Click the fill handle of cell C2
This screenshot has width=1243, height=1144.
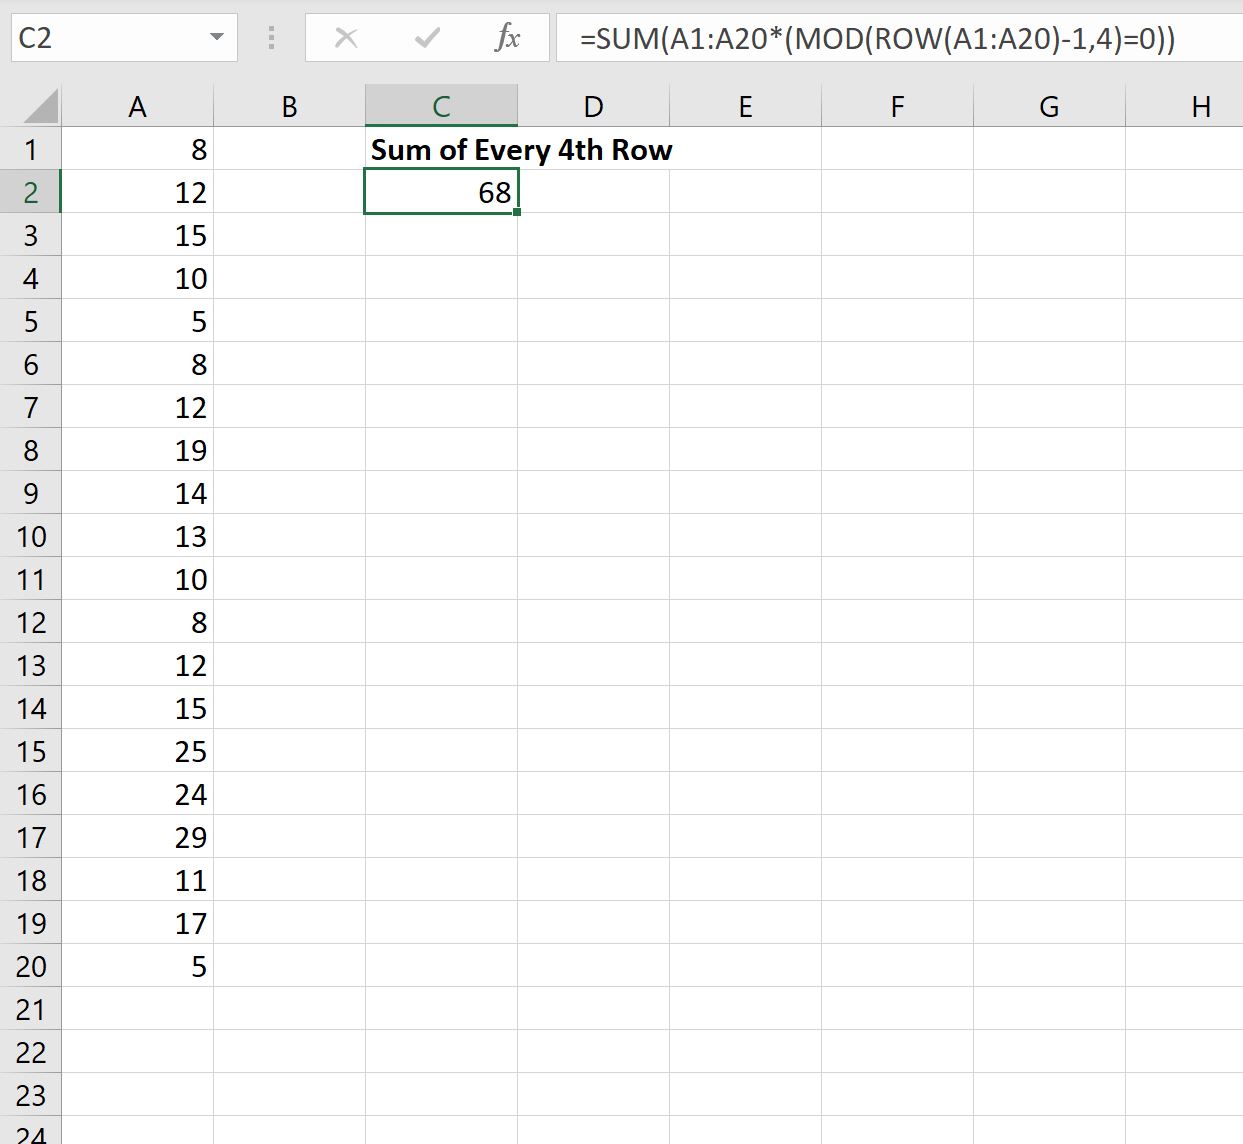pyautogui.click(x=517, y=212)
